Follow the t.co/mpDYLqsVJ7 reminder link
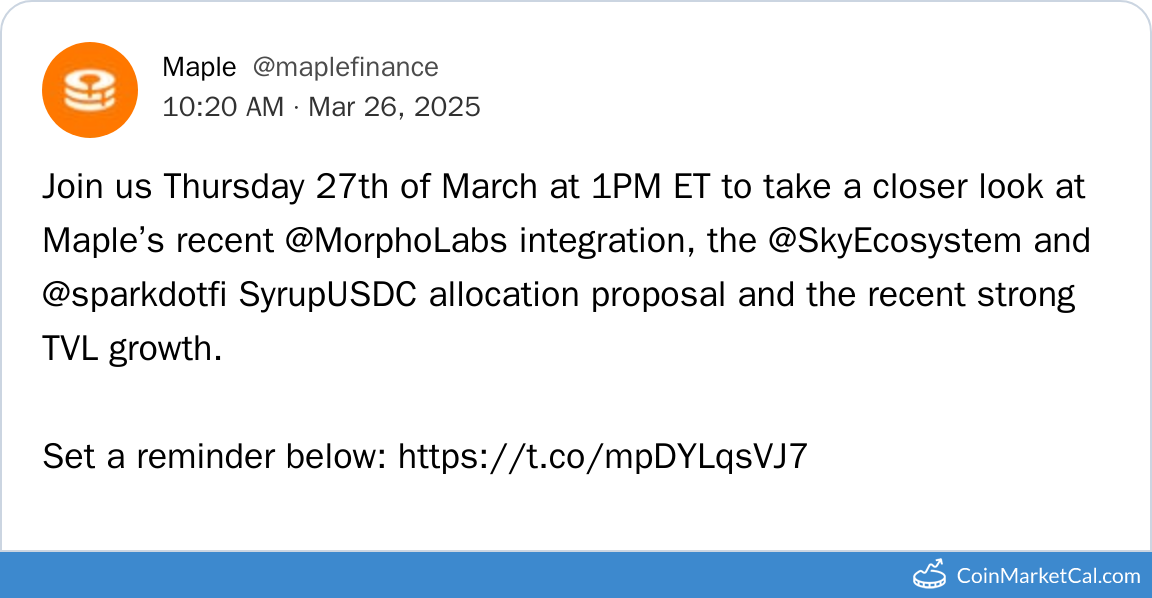The image size is (1152, 598). [602, 457]
